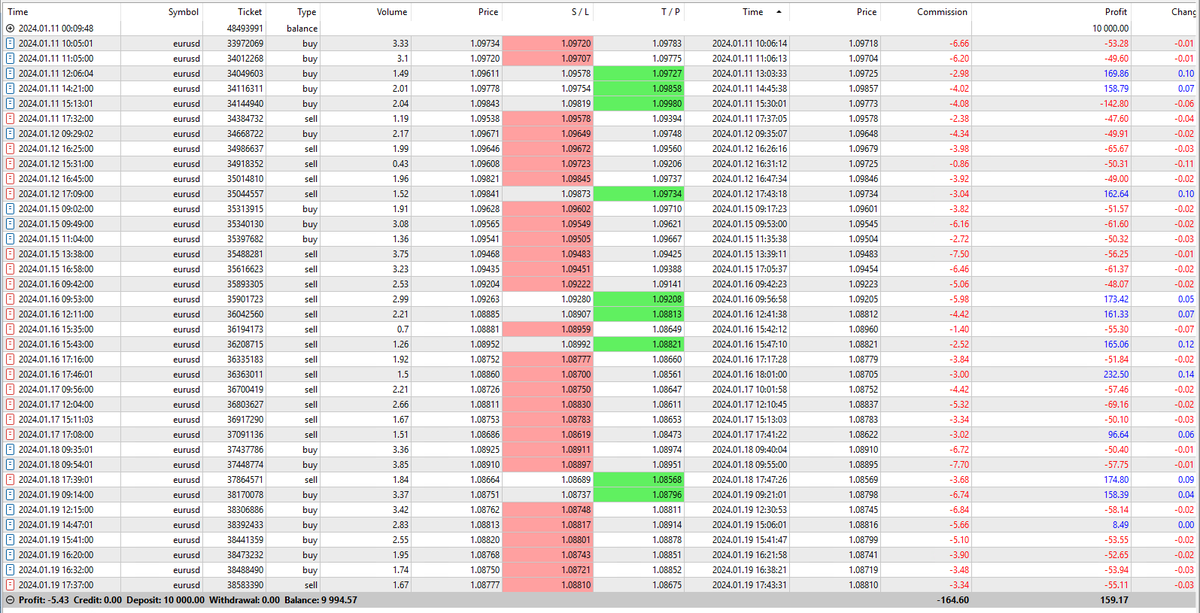This screenshot has height=613, width=1200.
Task: Sort by the Commission column header
Action: pos(942,12)
